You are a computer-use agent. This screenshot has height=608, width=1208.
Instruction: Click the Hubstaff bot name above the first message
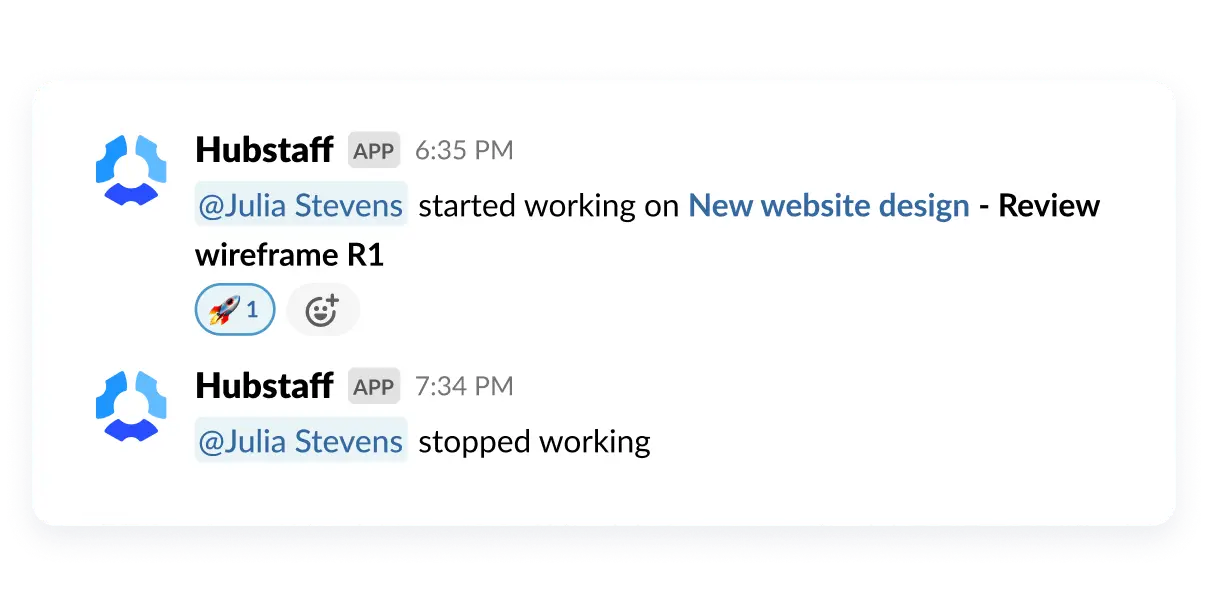pyautogui.click(x=264, y=149)
